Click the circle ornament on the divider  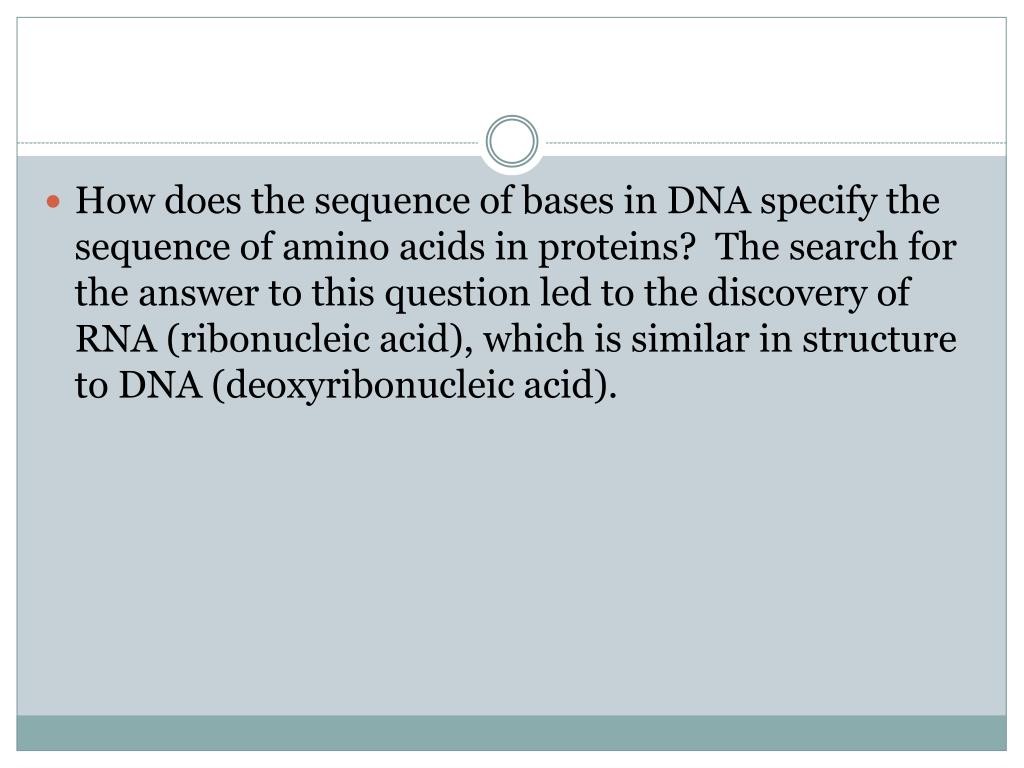tap(512, 142)
